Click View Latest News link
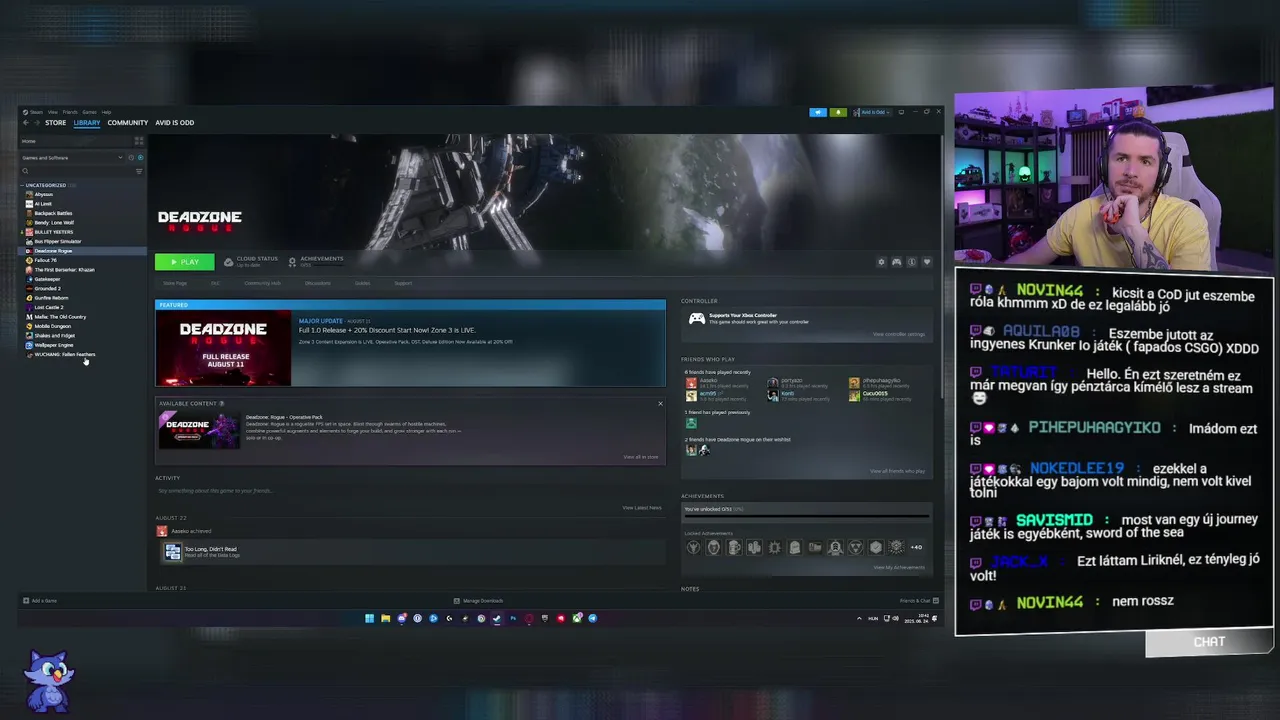The height and width of the screenshot is (720, 1280). point(642,508)
